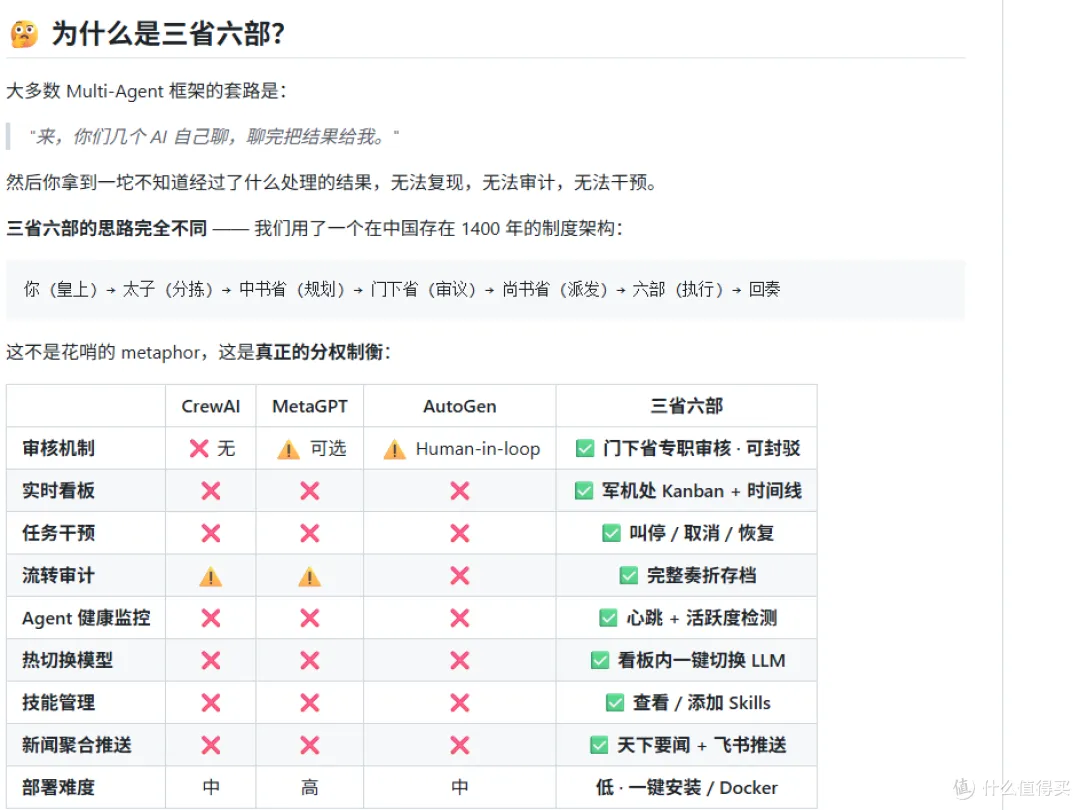The height and width of the screenshot is (810, 1080).
Task: Click the paragraph starting 然后你拿到一坨
Action: pyautogui.click(x=332, y=183)
